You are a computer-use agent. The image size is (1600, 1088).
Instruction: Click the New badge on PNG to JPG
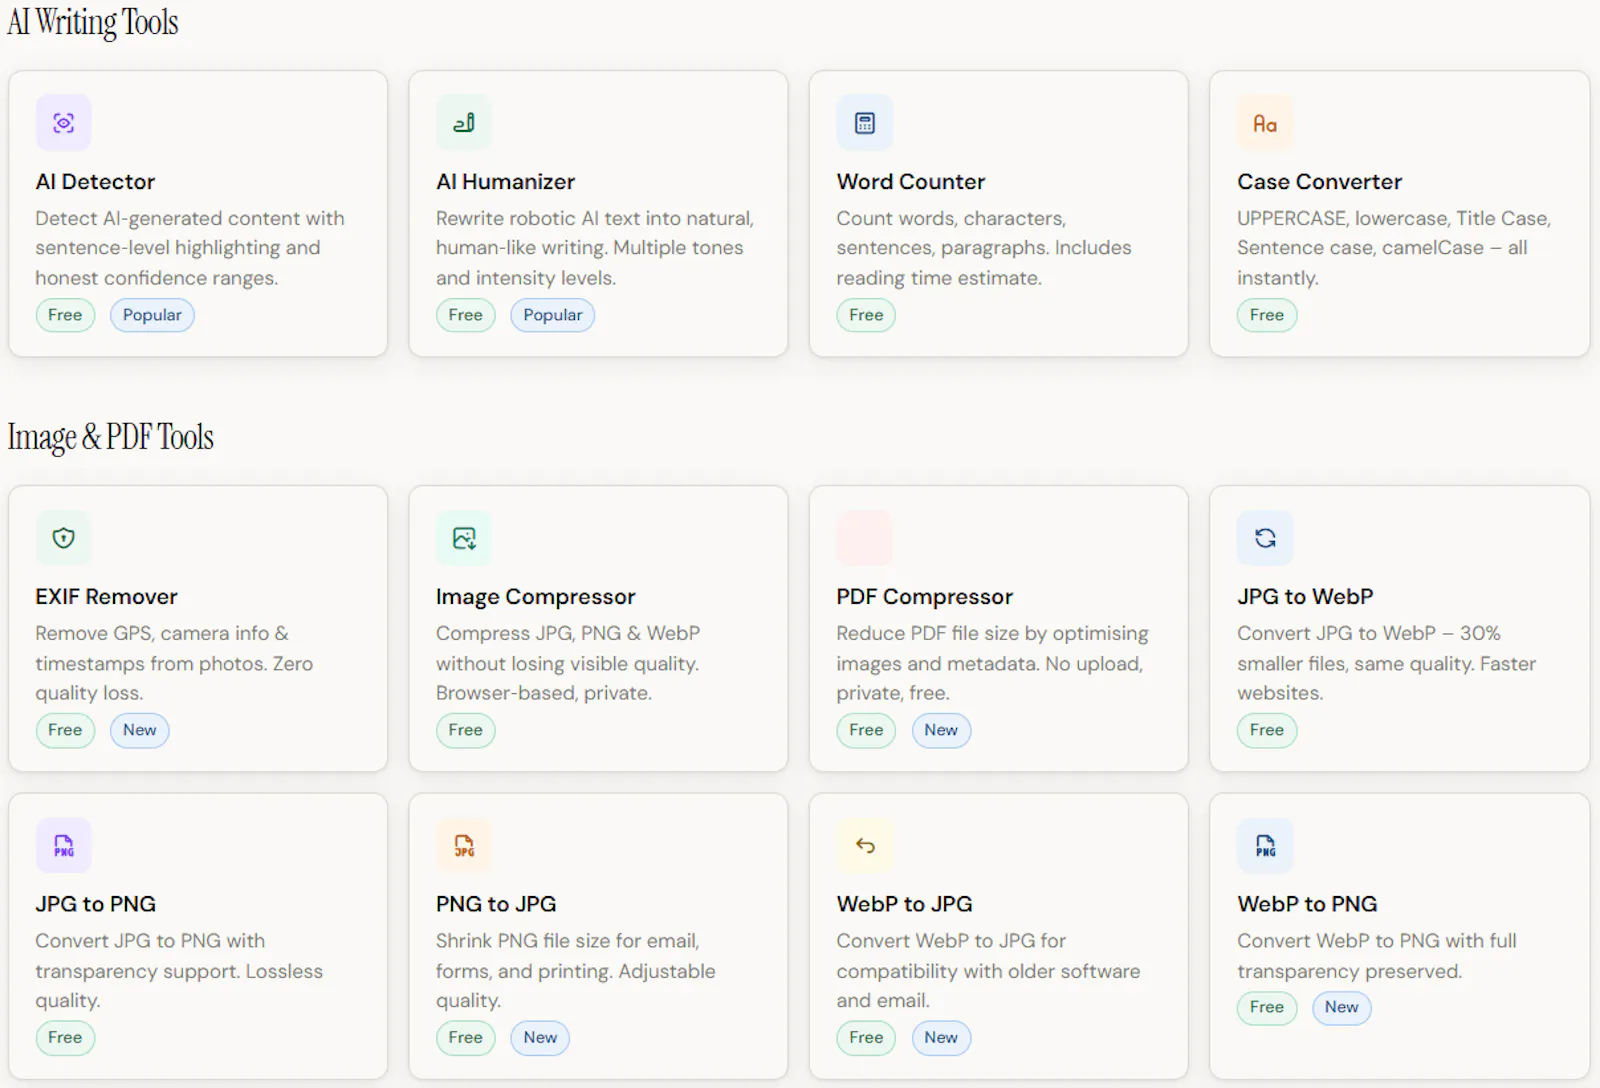click(540, 1038)
